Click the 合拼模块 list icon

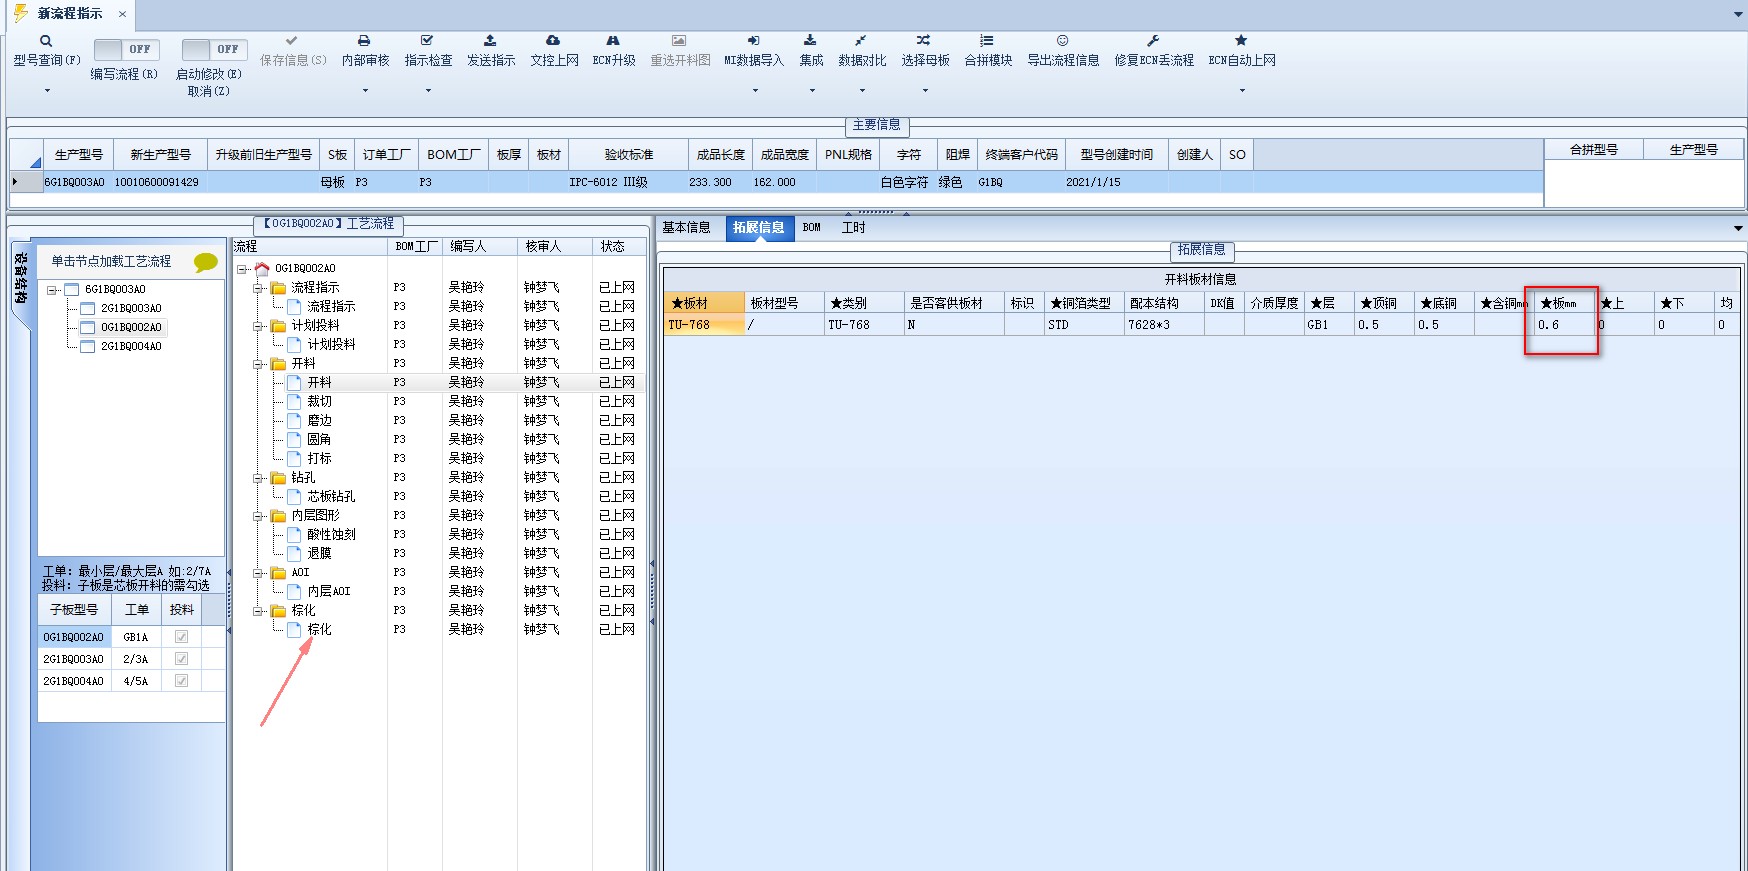point(987,41)
